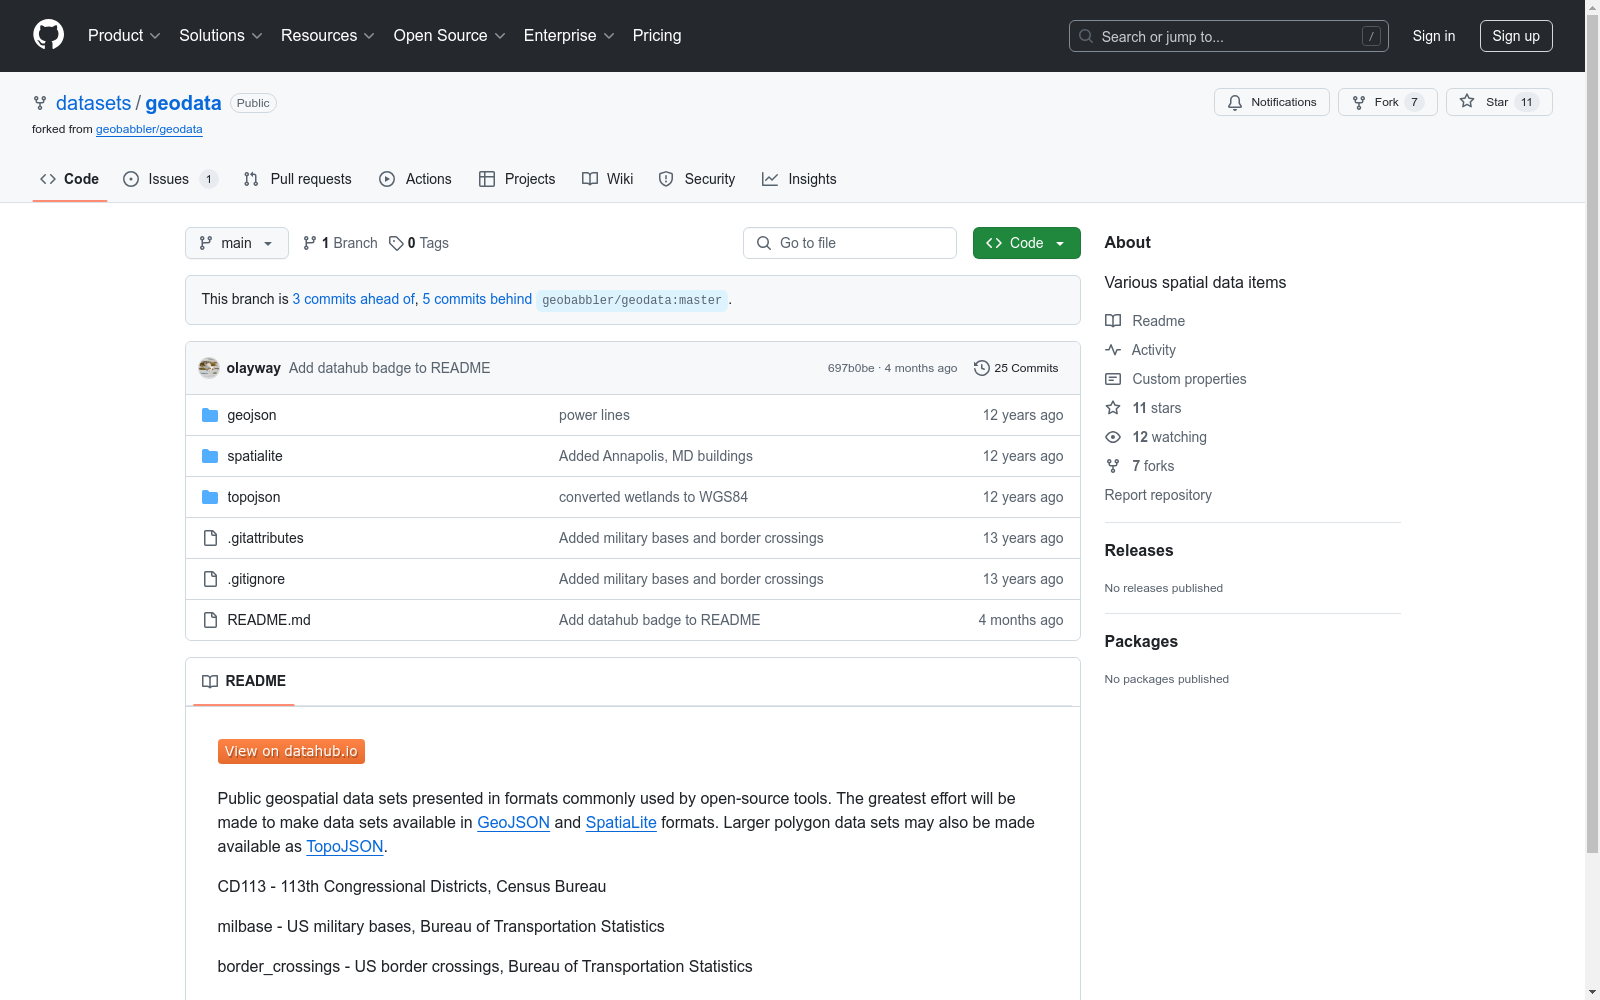Open the 'power lines' commit message
The image size is (1600, 1000).
[594, 415]
